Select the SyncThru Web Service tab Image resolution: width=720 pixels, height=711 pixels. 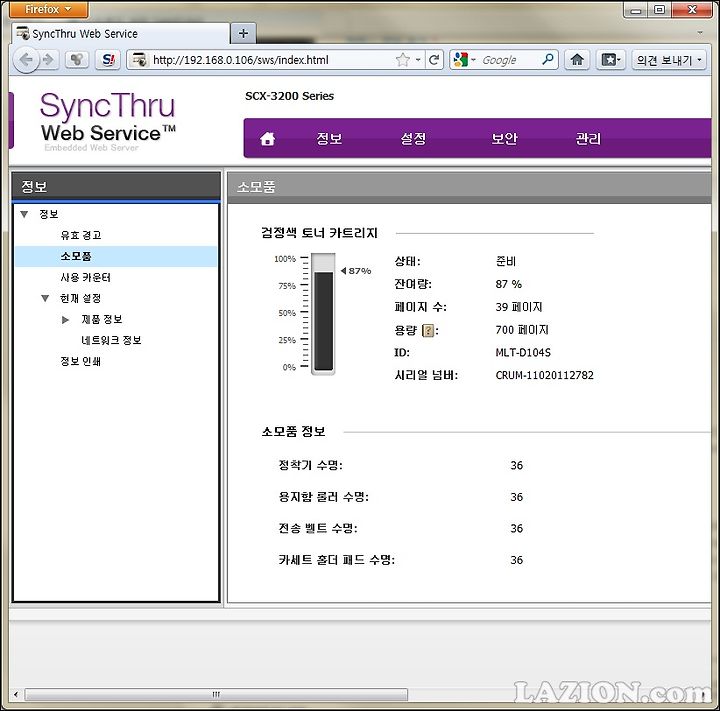pos(119,34)
